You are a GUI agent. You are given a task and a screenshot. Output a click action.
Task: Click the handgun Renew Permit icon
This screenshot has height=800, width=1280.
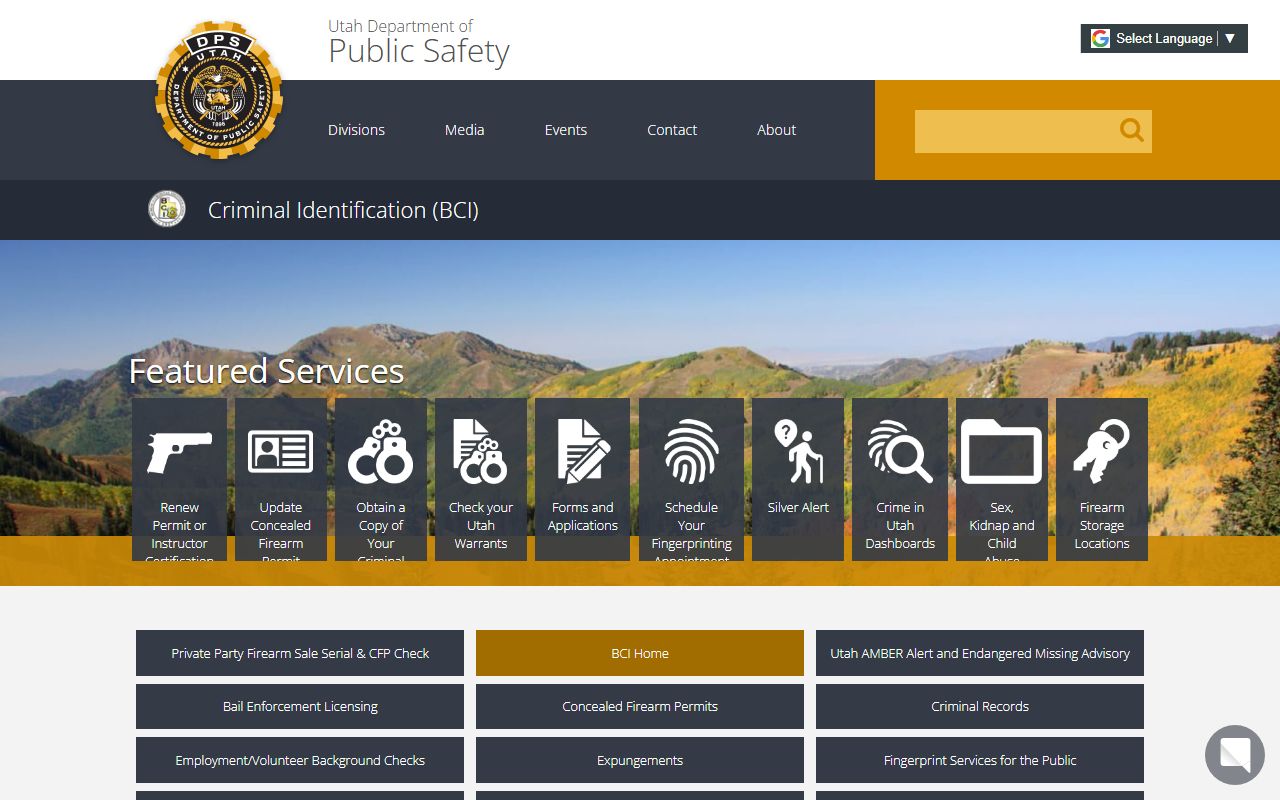[x=180, y=452]
